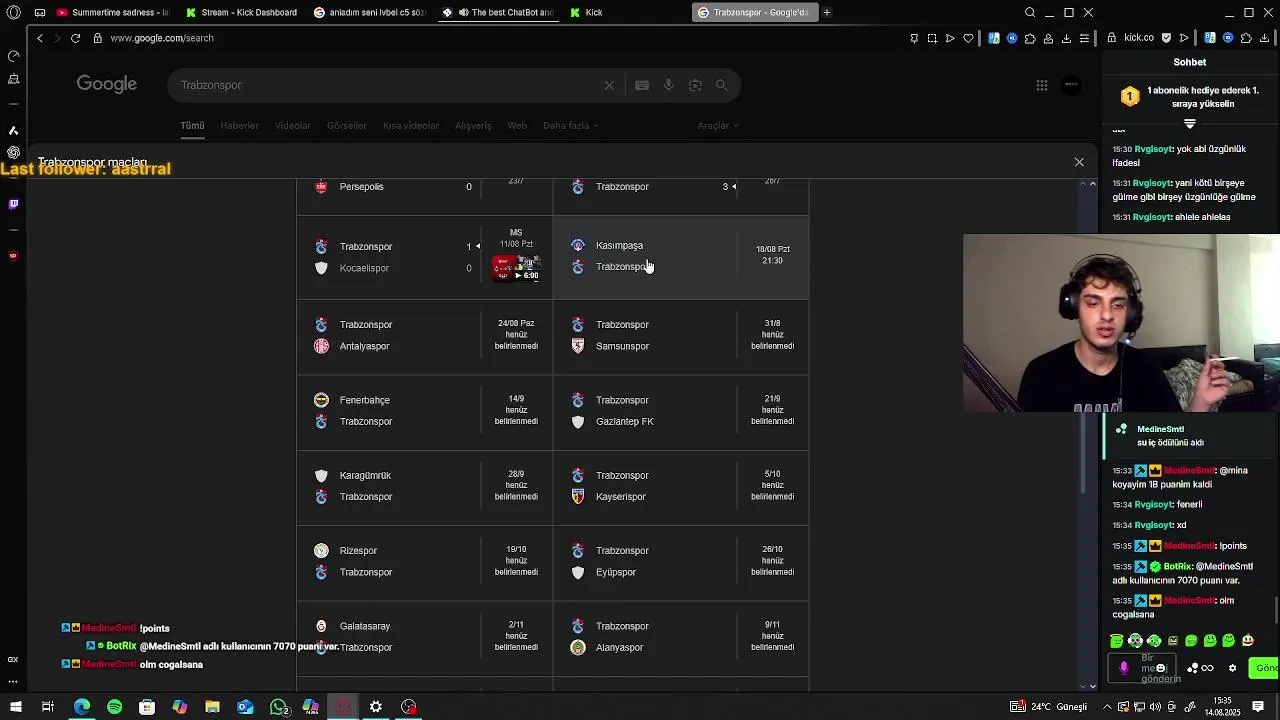
Task: Go back using browser back arrow
Action: (x=40, y=38)
